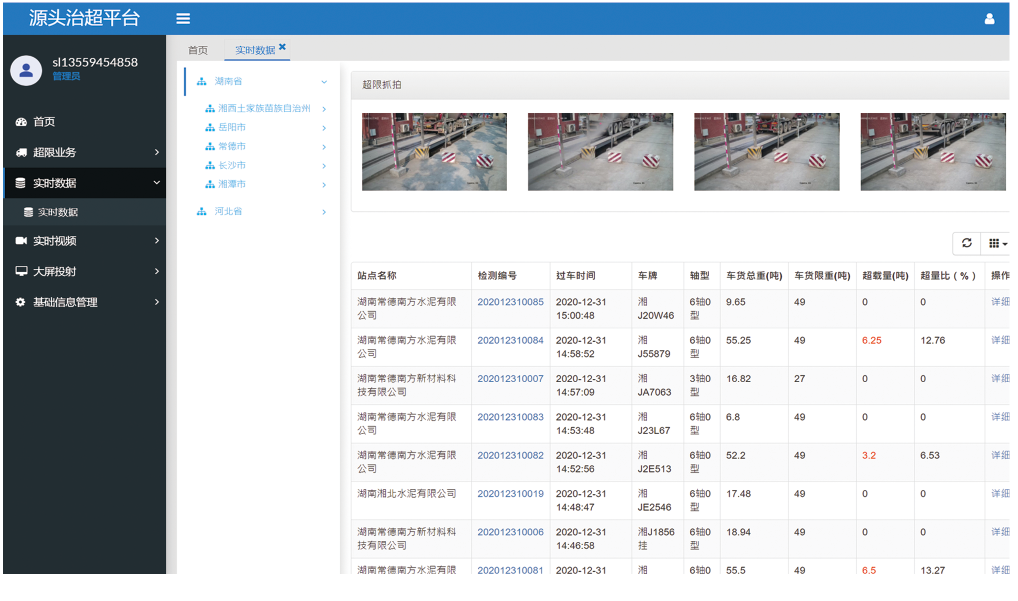Open detection record 202012310083
The width and height of the screenshot is (1018, 601).
coord(510,417)
